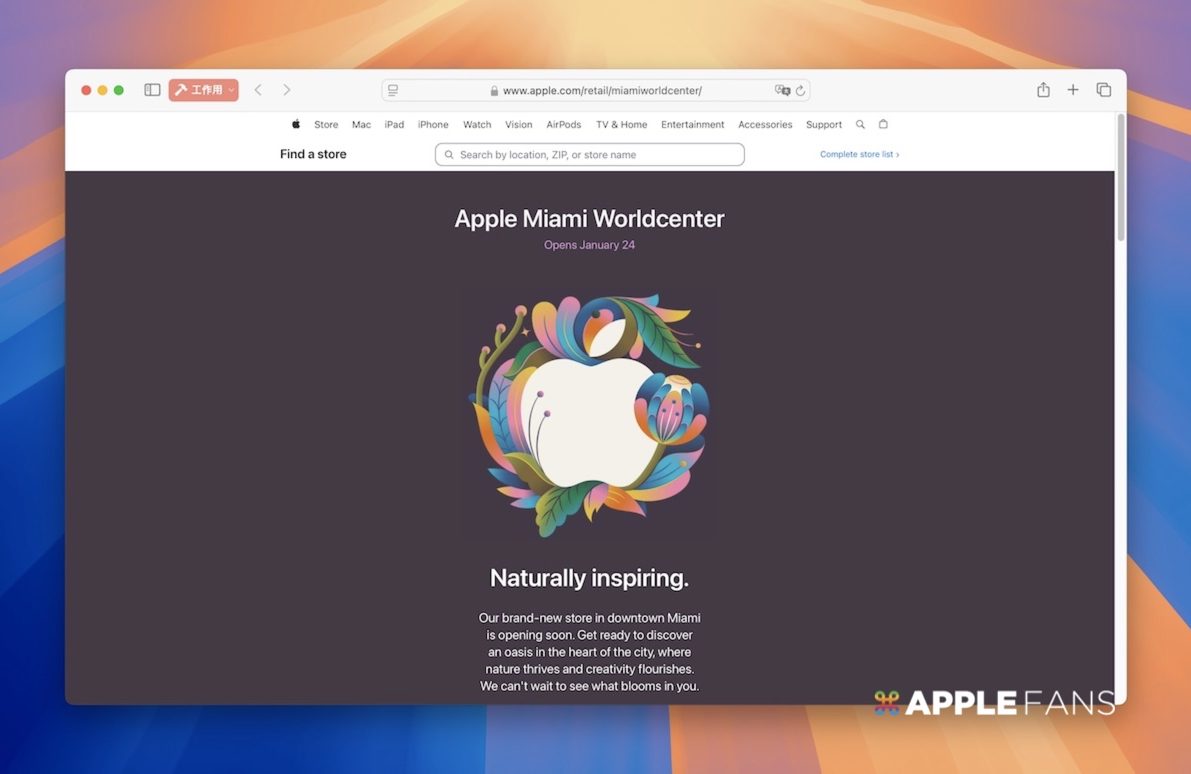The height and width of the screenshot is (774, 1191).
Task: Reload the current page
Action: click(800, 90)
